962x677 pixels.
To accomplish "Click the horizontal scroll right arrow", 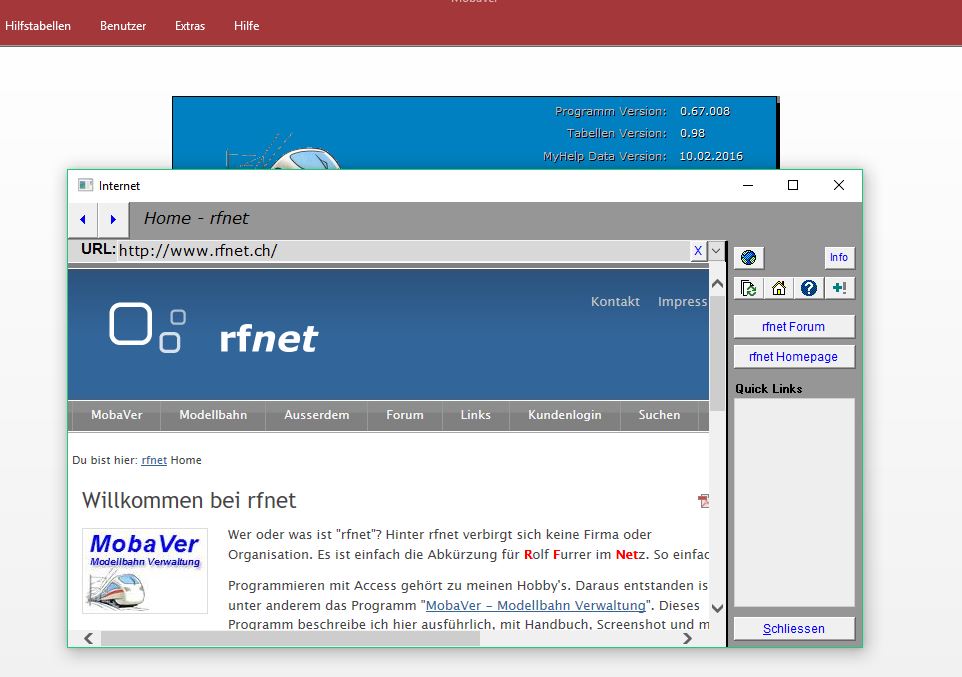I will 688,638.
